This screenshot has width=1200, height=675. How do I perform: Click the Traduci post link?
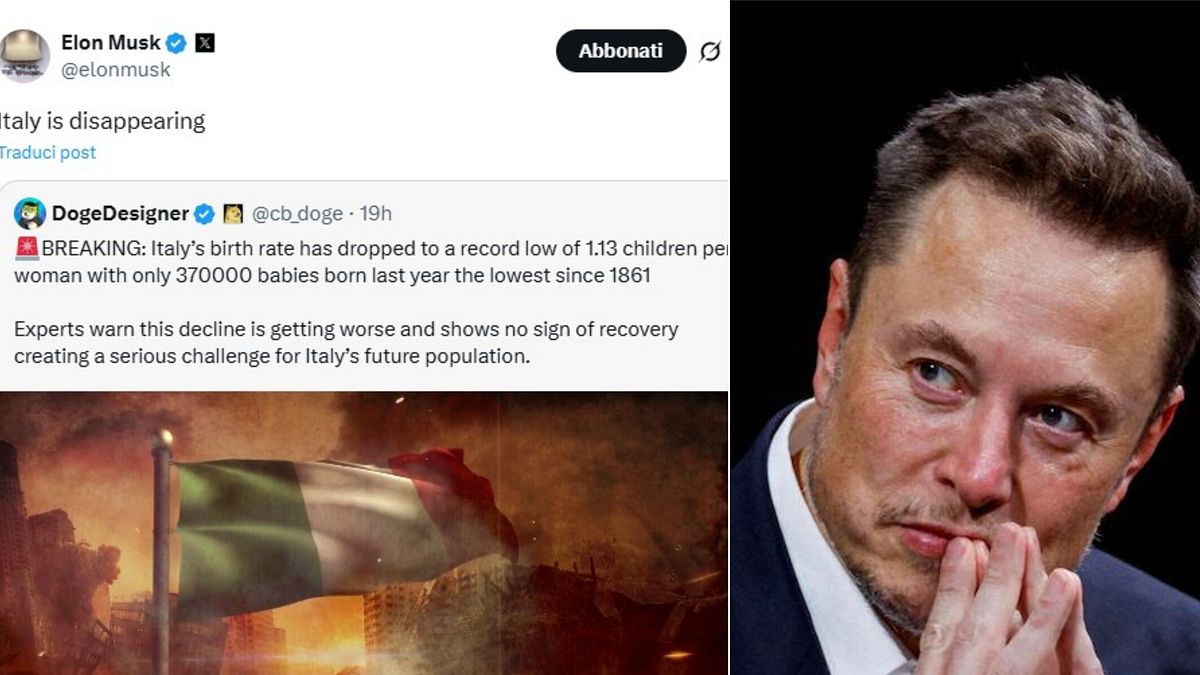[47, 153]
